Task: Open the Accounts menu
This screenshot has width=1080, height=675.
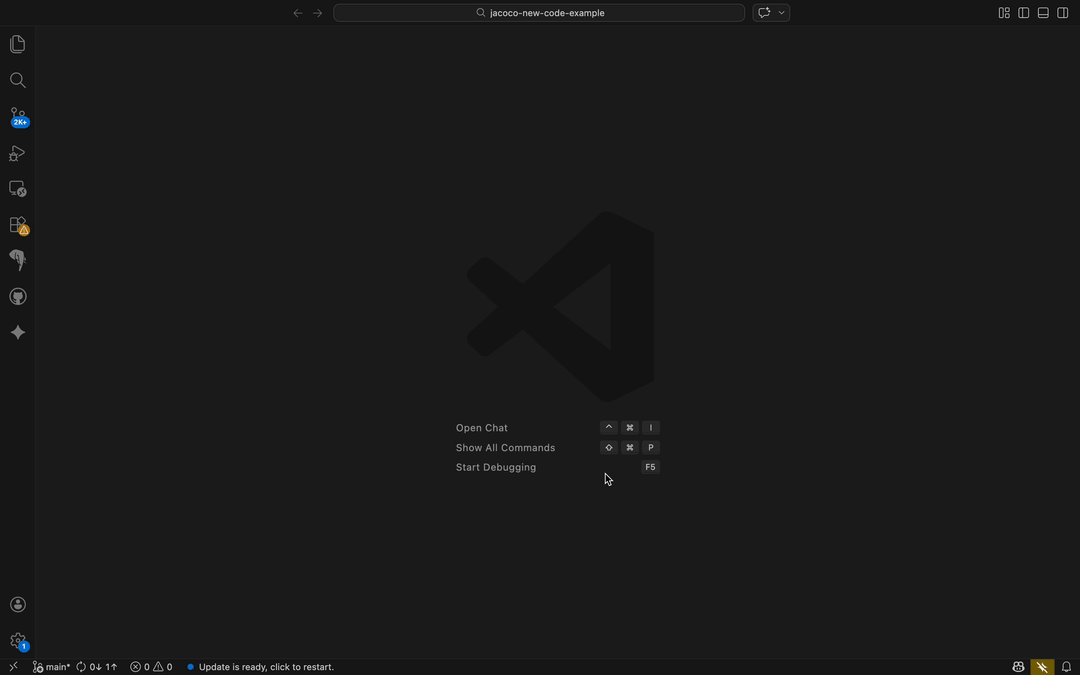Action: point(17,604)
